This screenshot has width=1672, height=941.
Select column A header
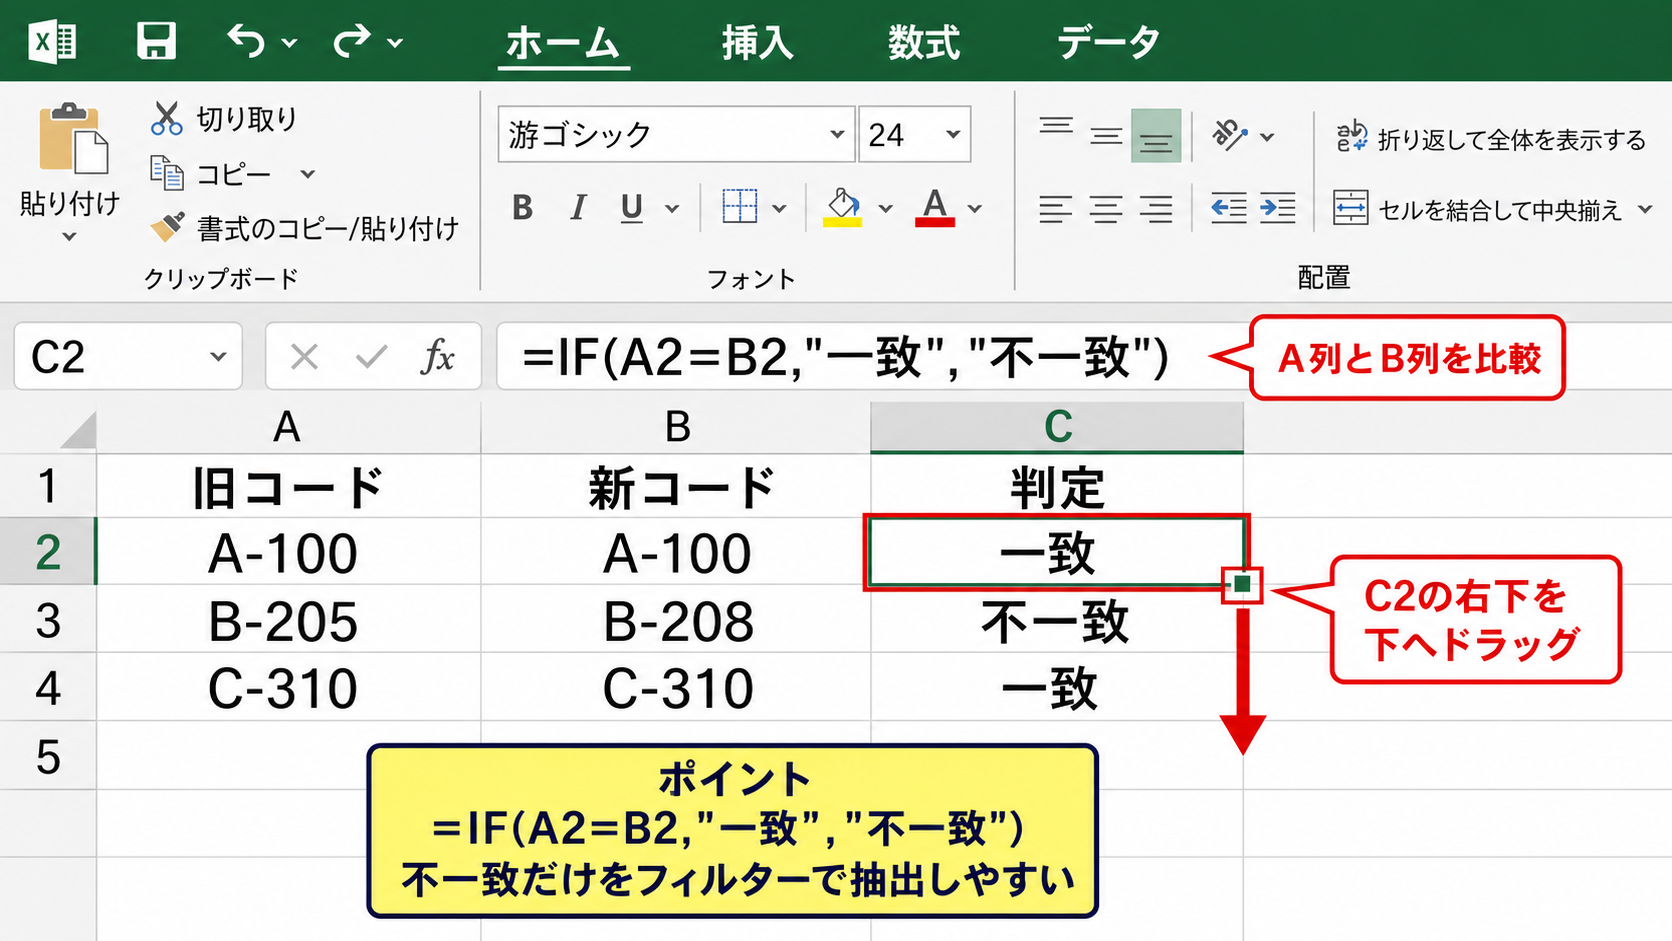pos(288,427)
